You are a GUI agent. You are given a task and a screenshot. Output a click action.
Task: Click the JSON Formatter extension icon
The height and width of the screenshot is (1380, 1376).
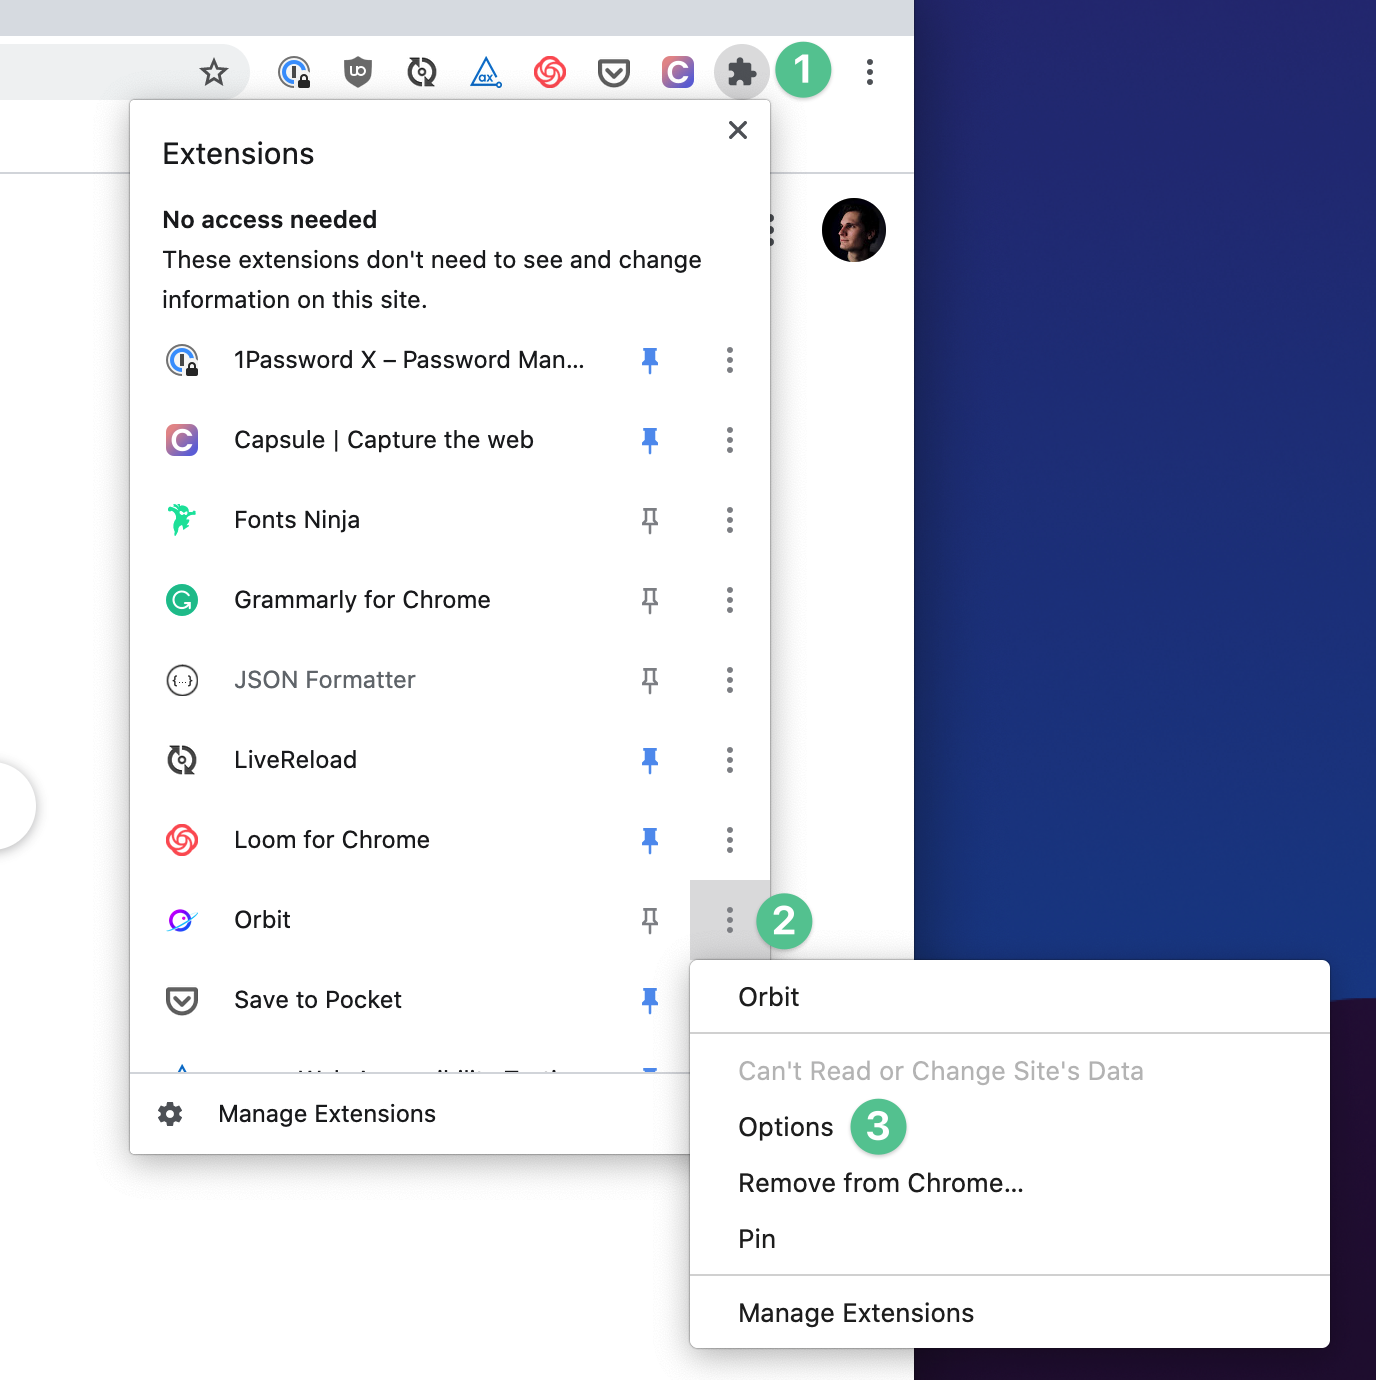coord(182,680)
